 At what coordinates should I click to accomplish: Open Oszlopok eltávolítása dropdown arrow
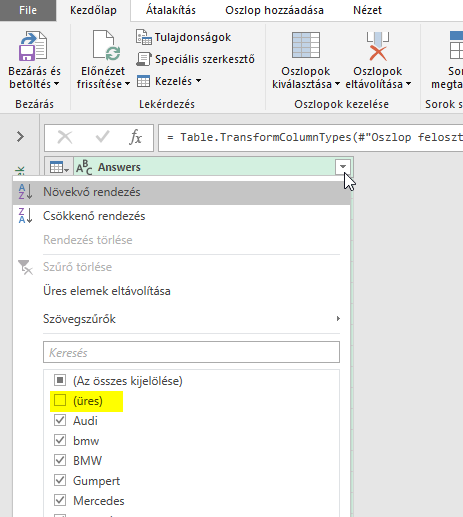tap(408, 84)
